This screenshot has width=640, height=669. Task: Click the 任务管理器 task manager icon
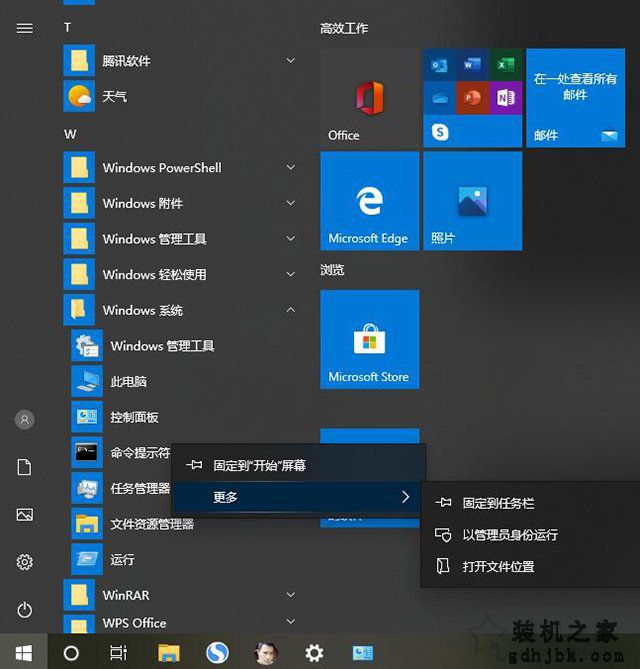87,488
